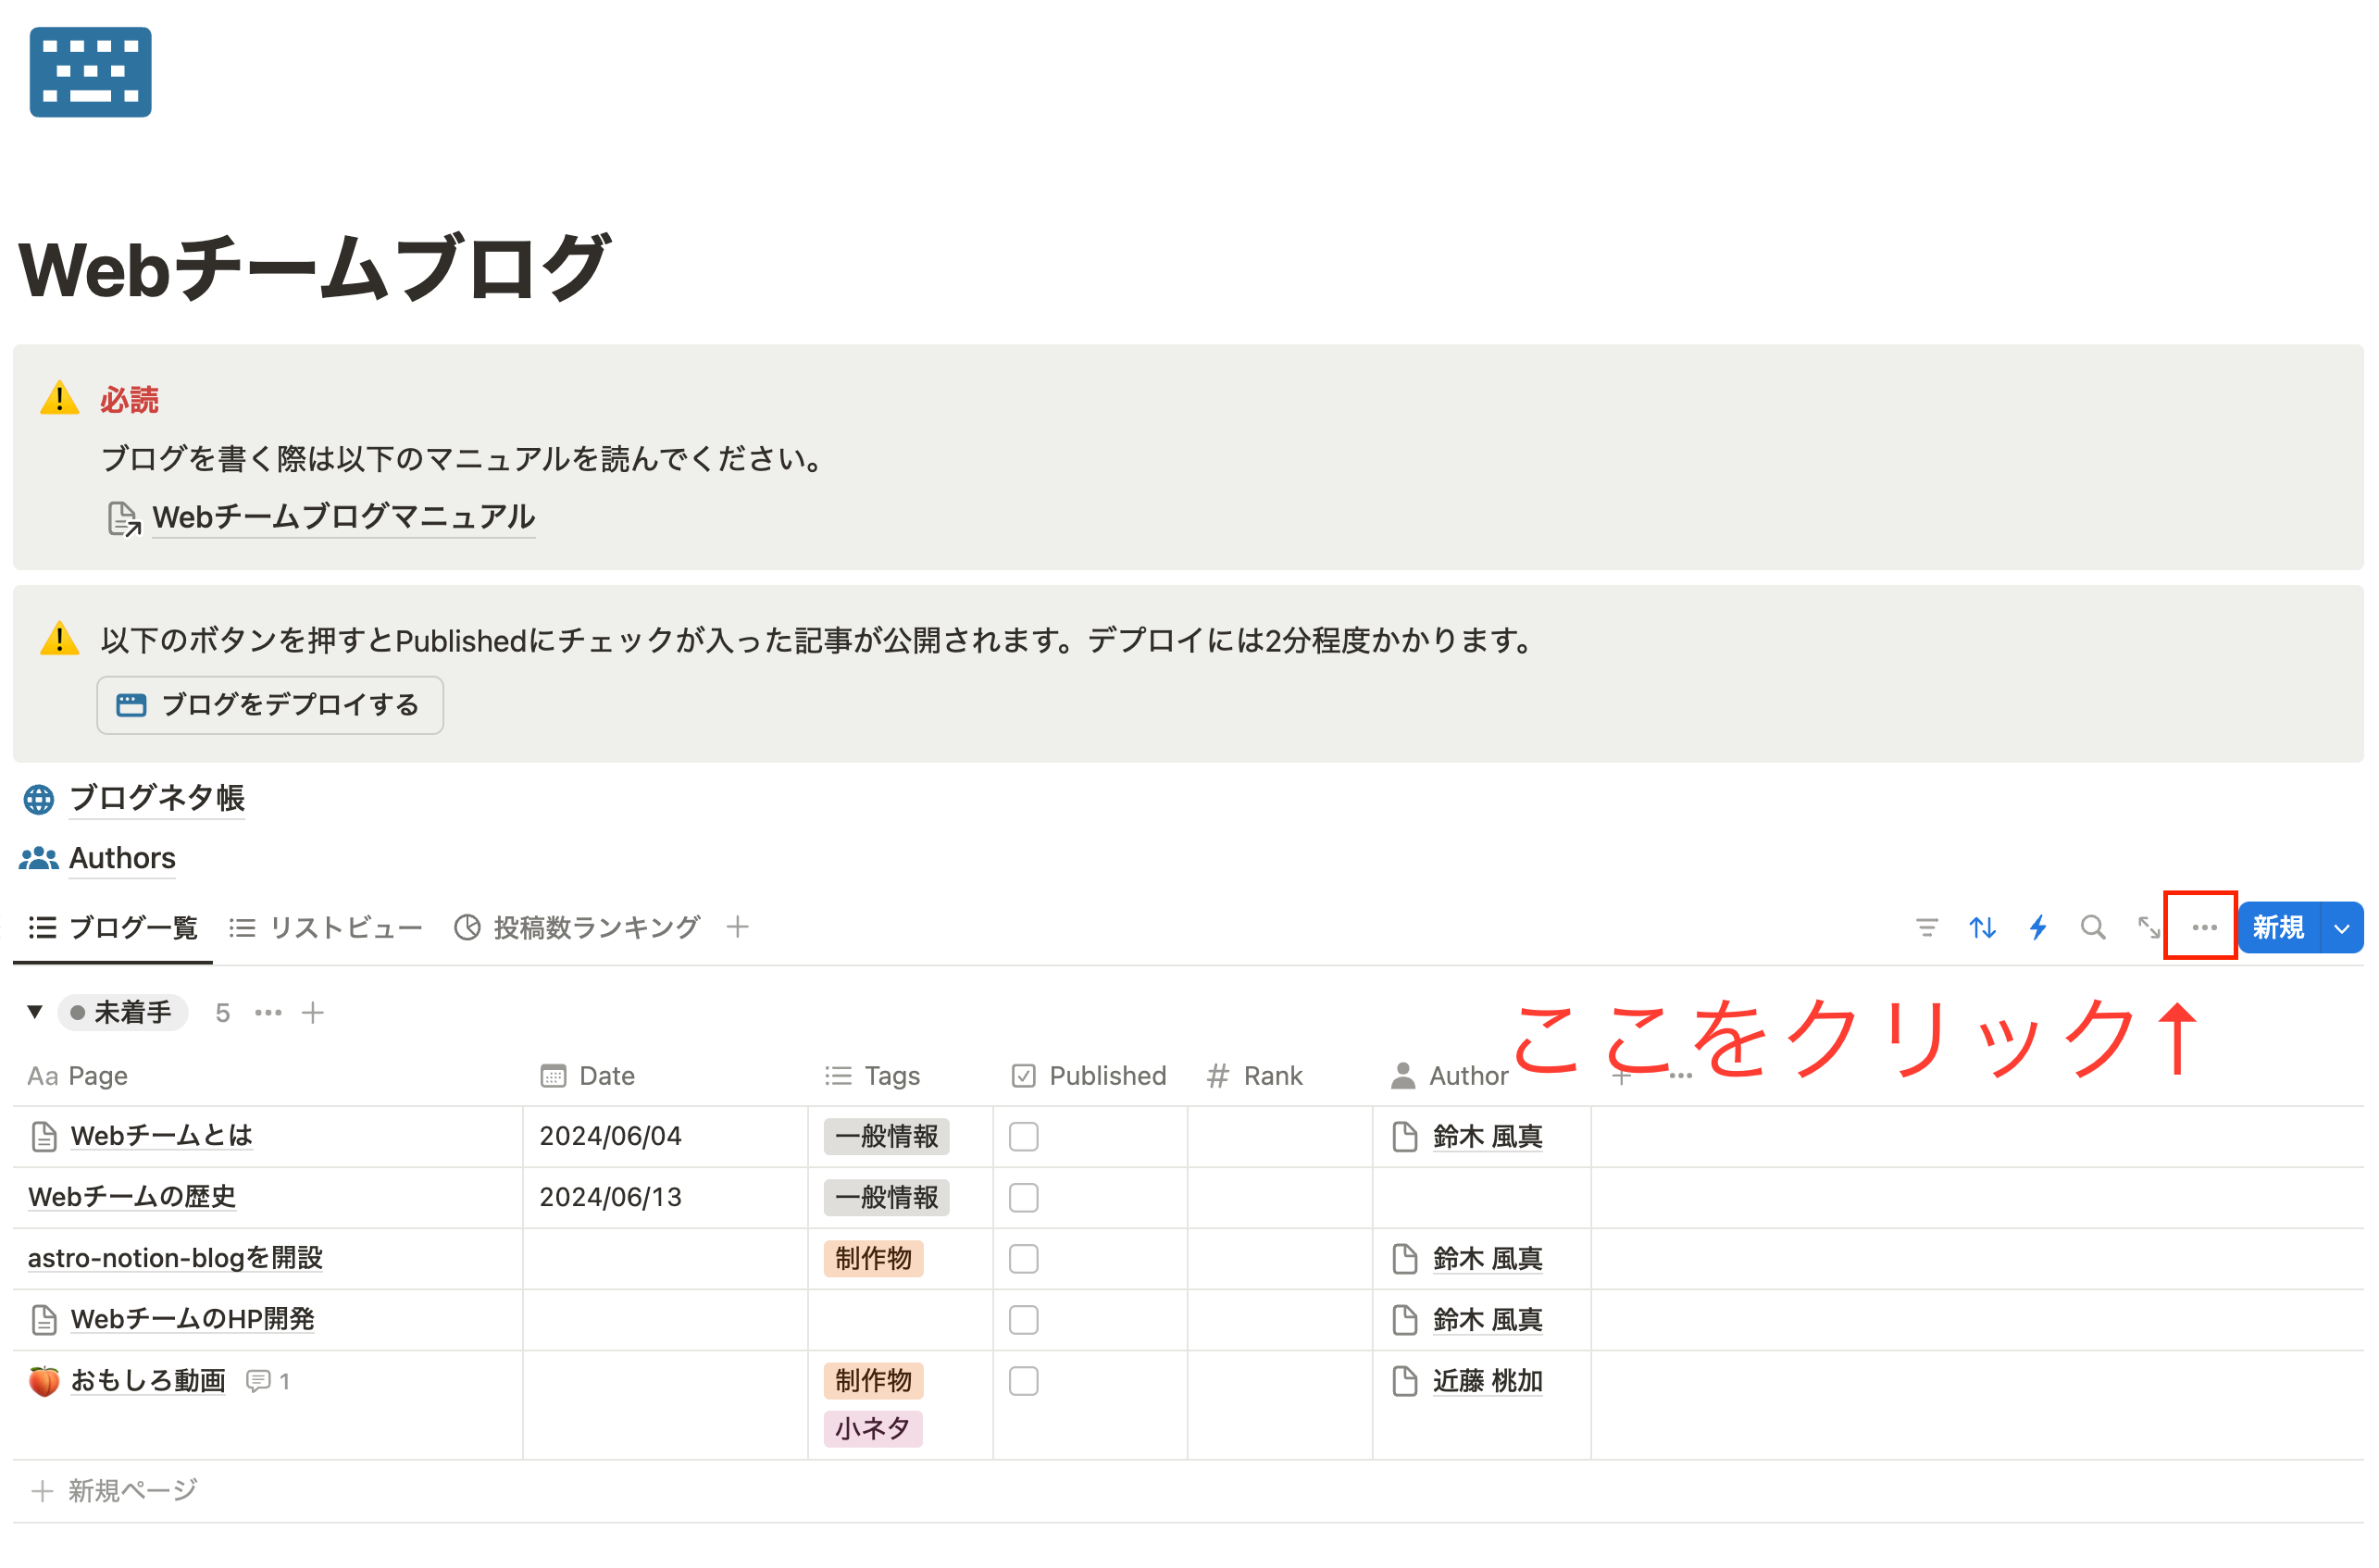2379x1568 pixels.
Task: Toggle Published checkbox for Webチームの歴史
Action: point(1023,1198)
